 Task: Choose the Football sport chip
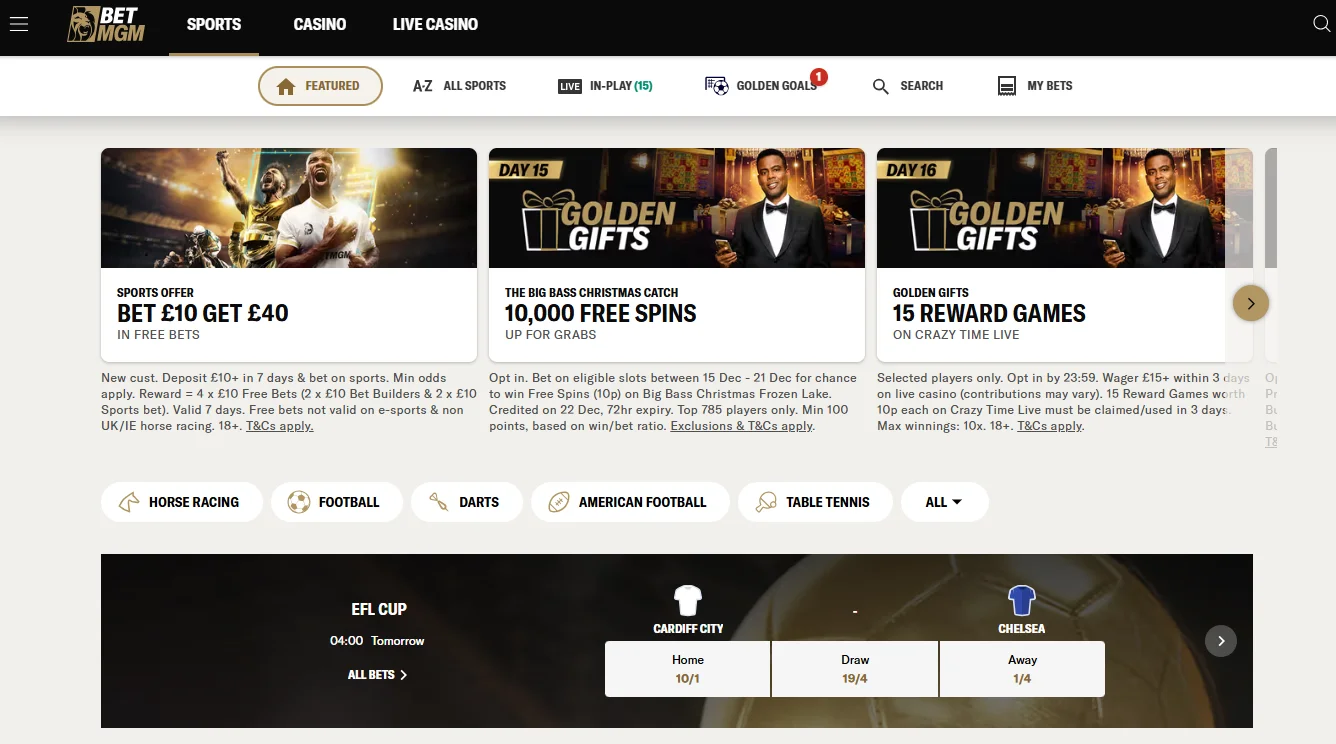coord(336,502)
